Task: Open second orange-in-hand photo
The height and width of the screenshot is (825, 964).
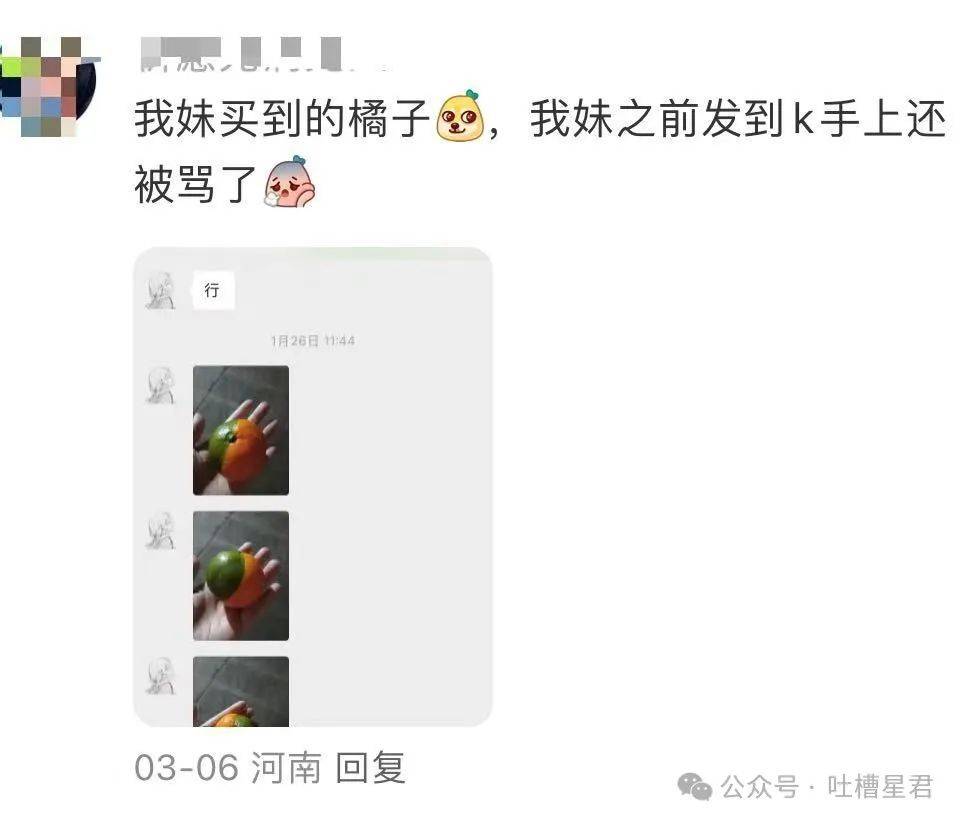Action: click(241, 575)
